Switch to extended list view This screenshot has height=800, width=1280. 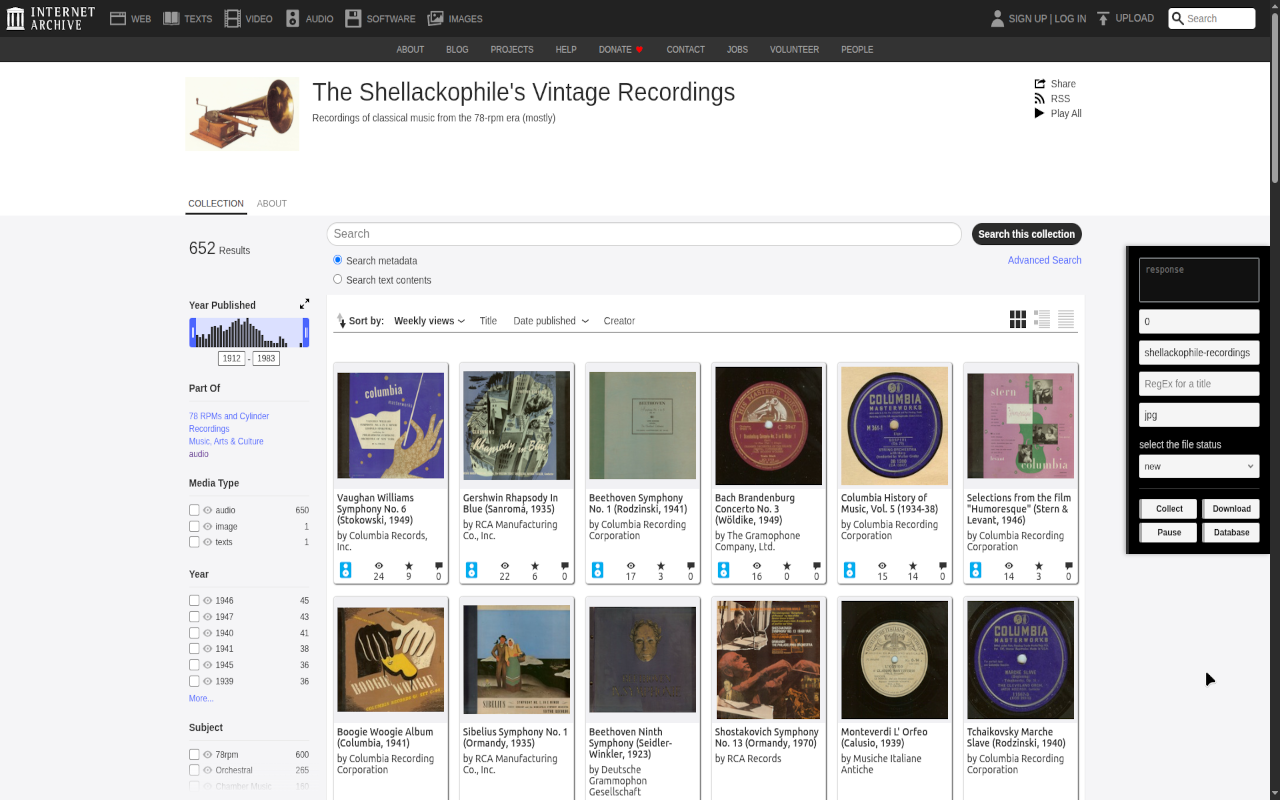click(1042, 319)
